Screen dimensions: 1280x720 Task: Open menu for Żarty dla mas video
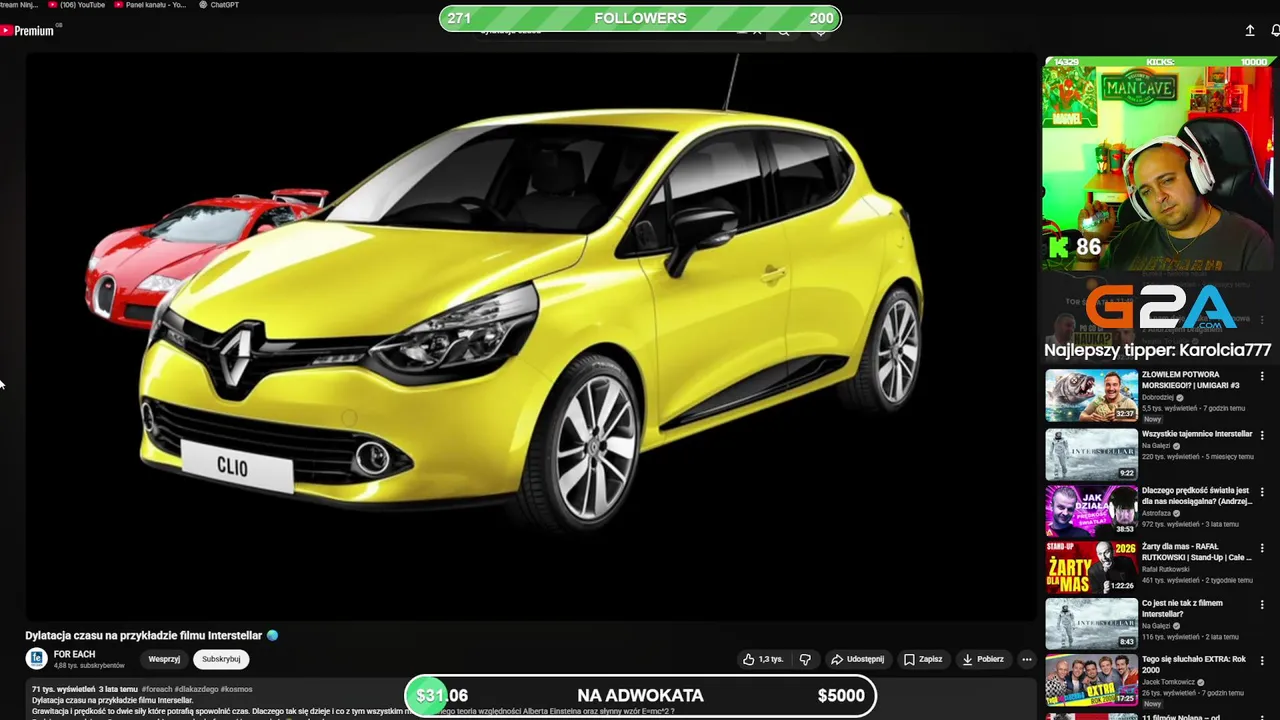click(1262, 548)
